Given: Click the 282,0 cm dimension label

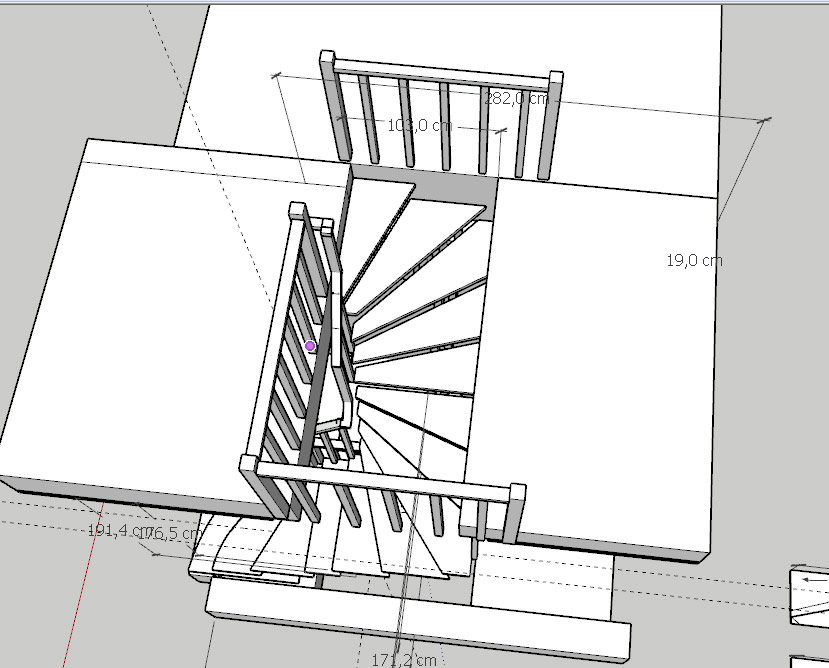Looking at the screenshot, I should (x=516, y=98).
